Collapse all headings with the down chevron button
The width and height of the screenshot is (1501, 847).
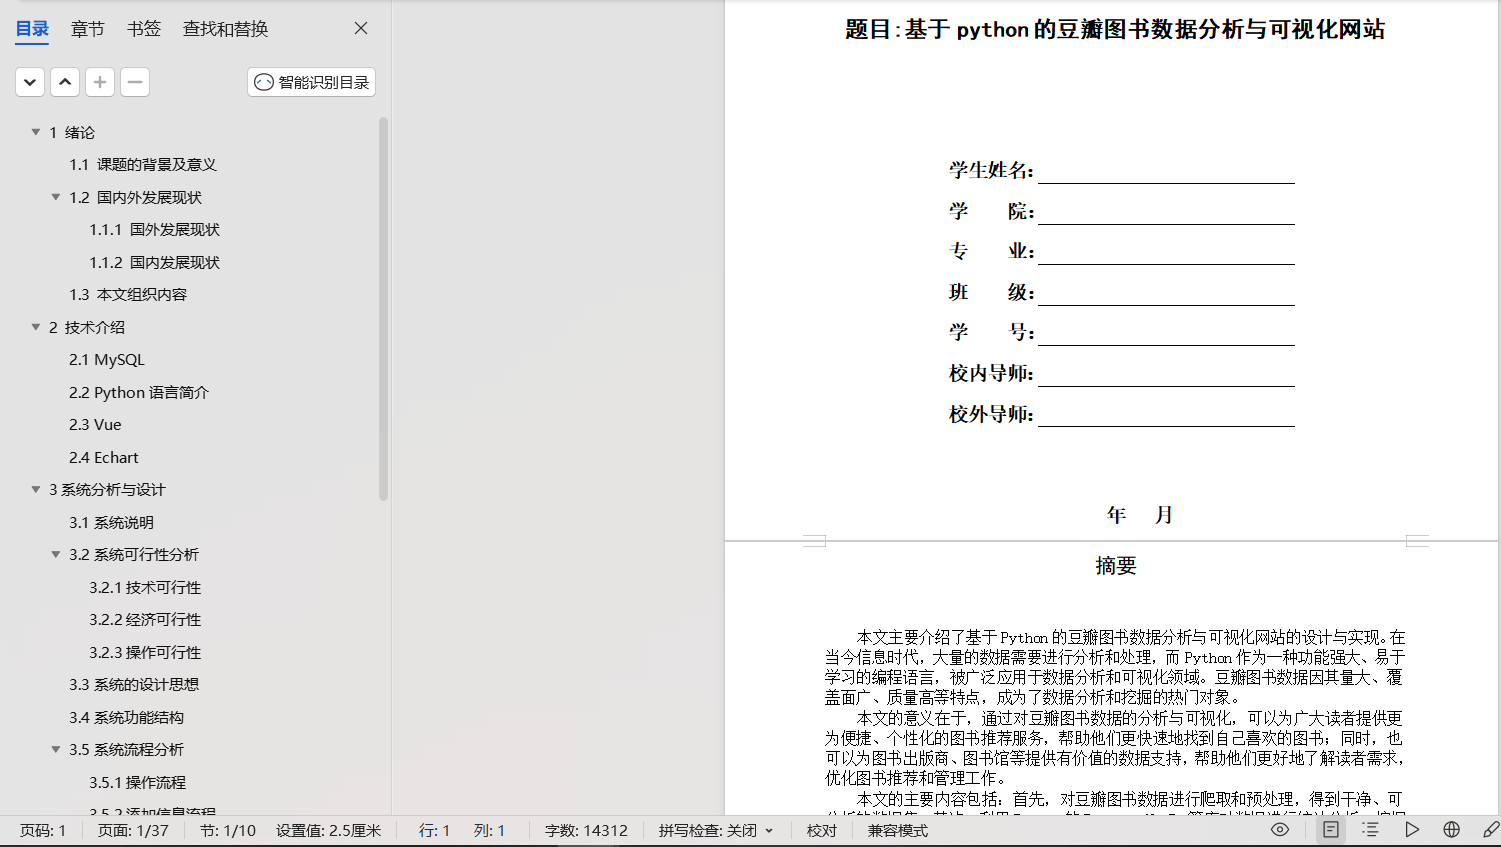click(30, 82)
